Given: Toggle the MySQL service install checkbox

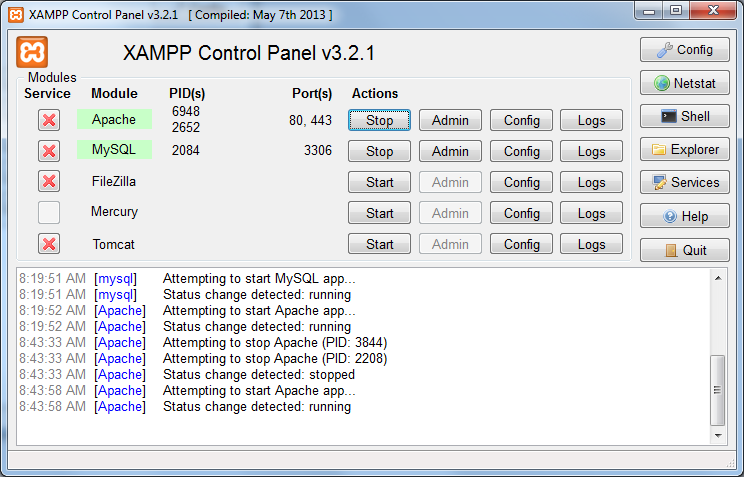Looking at the screenshot, I should pos(49,151).
